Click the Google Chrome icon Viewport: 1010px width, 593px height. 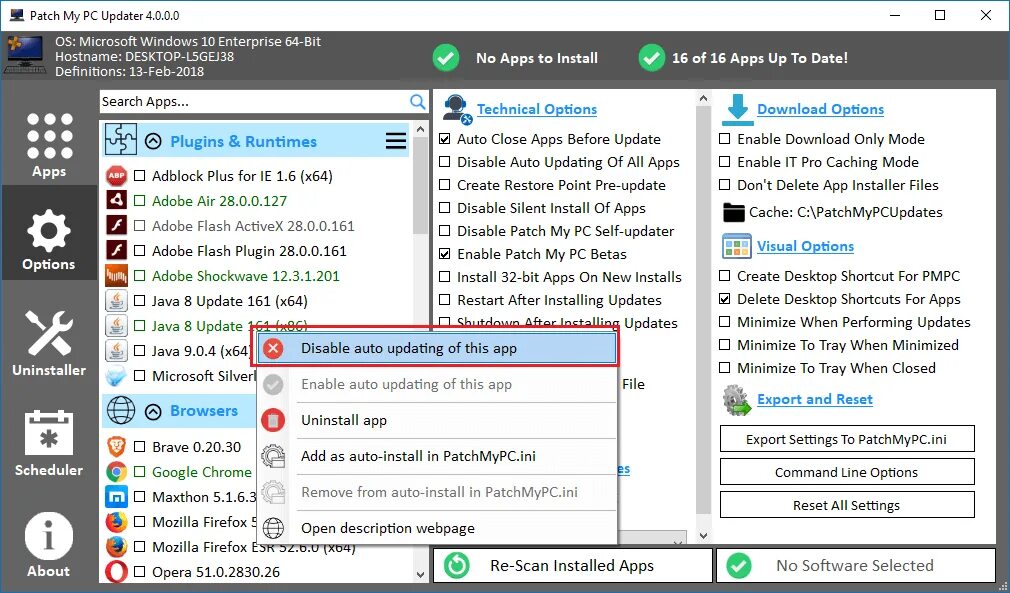[117, 472]
